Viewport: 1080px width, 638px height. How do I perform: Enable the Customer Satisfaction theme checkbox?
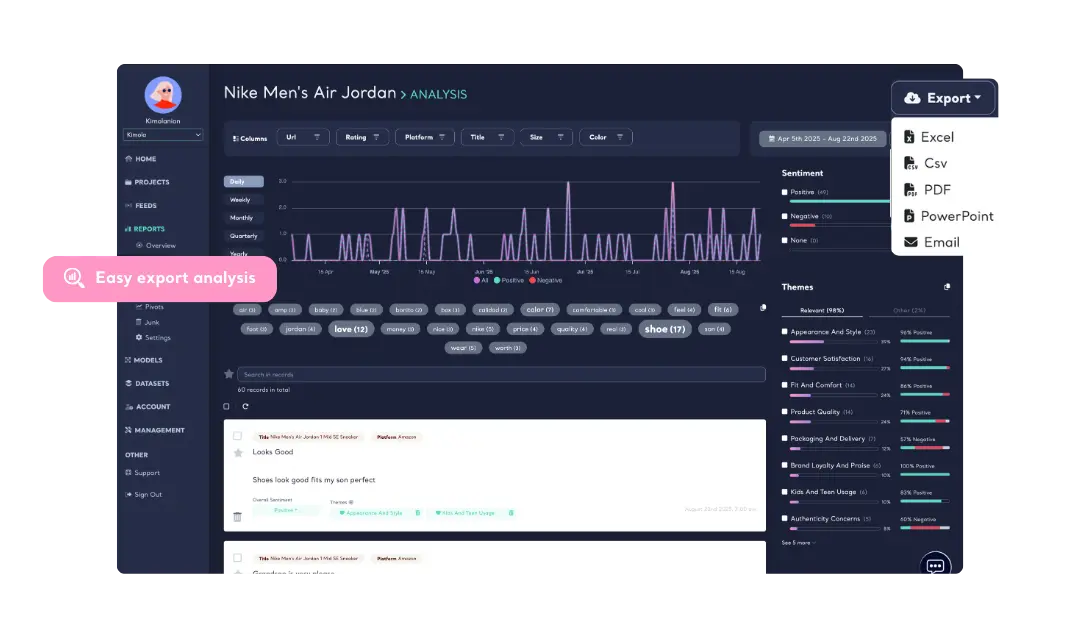[785, 358]
